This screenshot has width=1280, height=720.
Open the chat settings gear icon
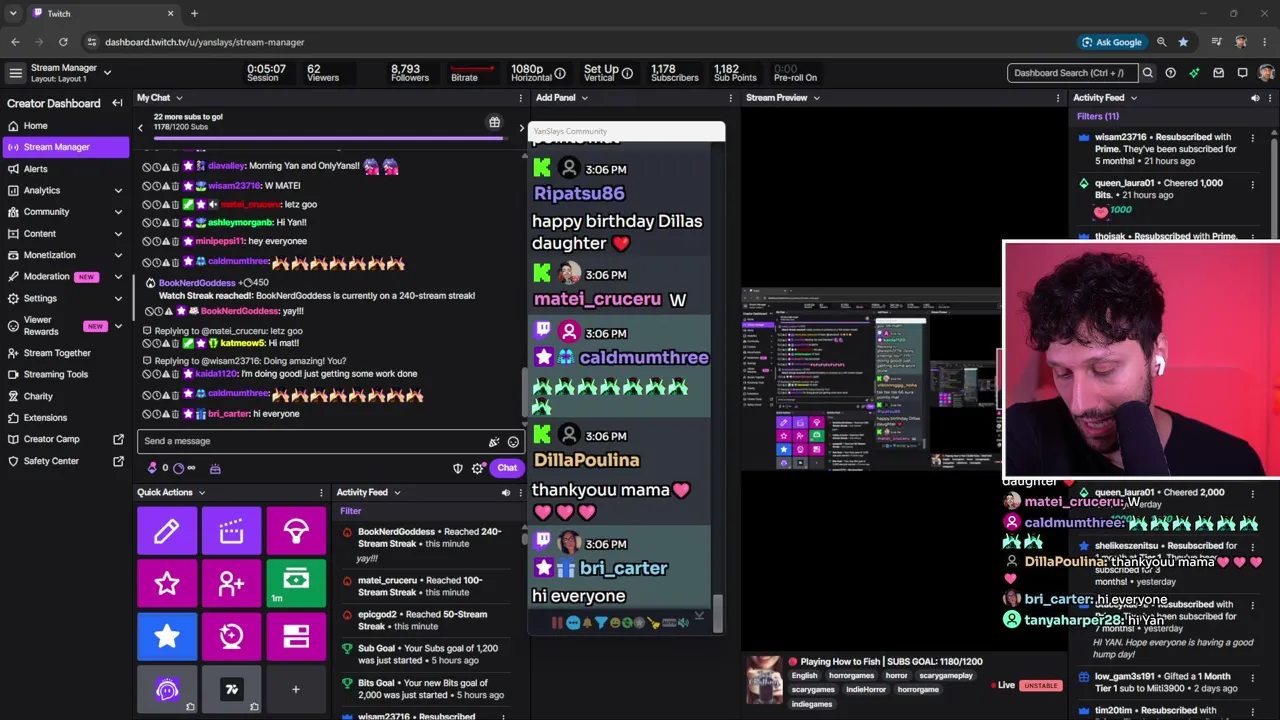(x=478, y=468)
